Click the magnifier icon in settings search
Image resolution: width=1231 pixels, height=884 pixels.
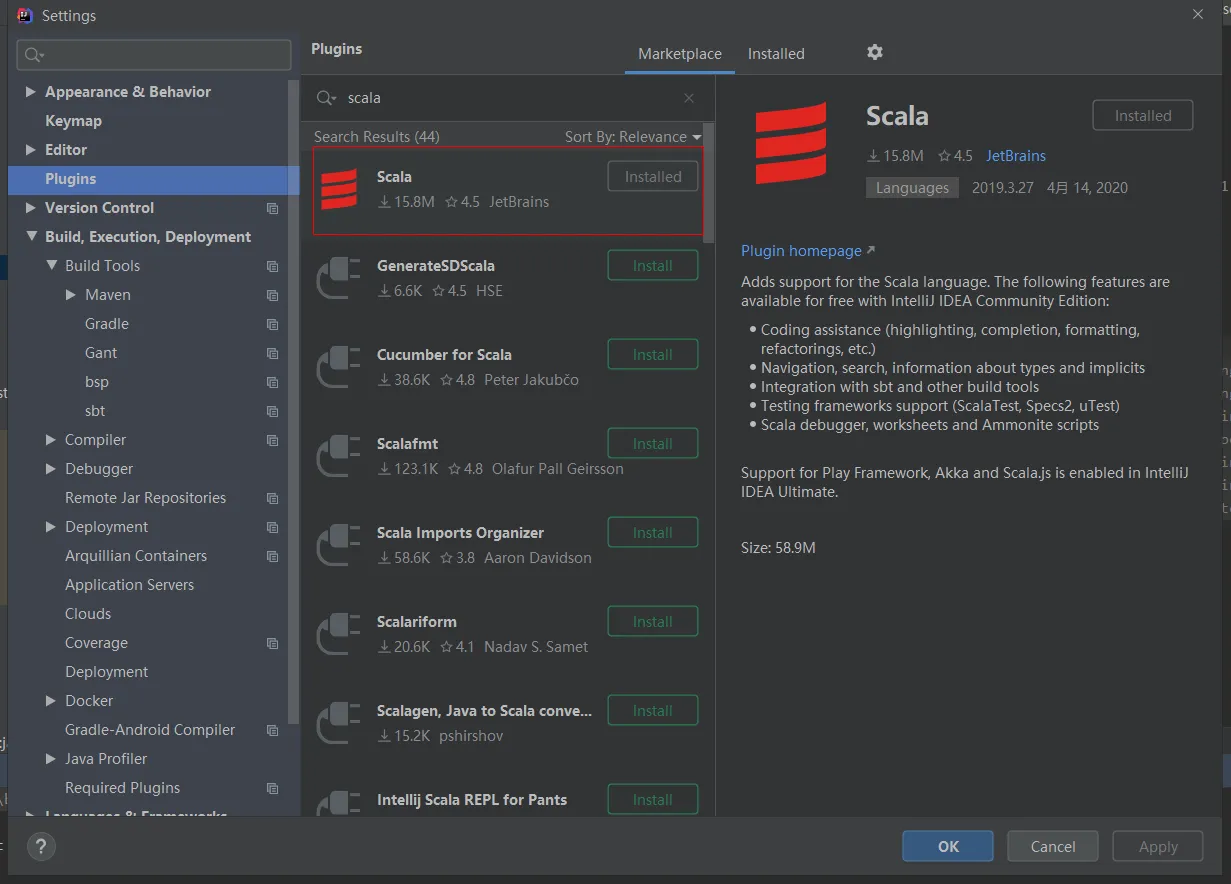pos(33,55)
